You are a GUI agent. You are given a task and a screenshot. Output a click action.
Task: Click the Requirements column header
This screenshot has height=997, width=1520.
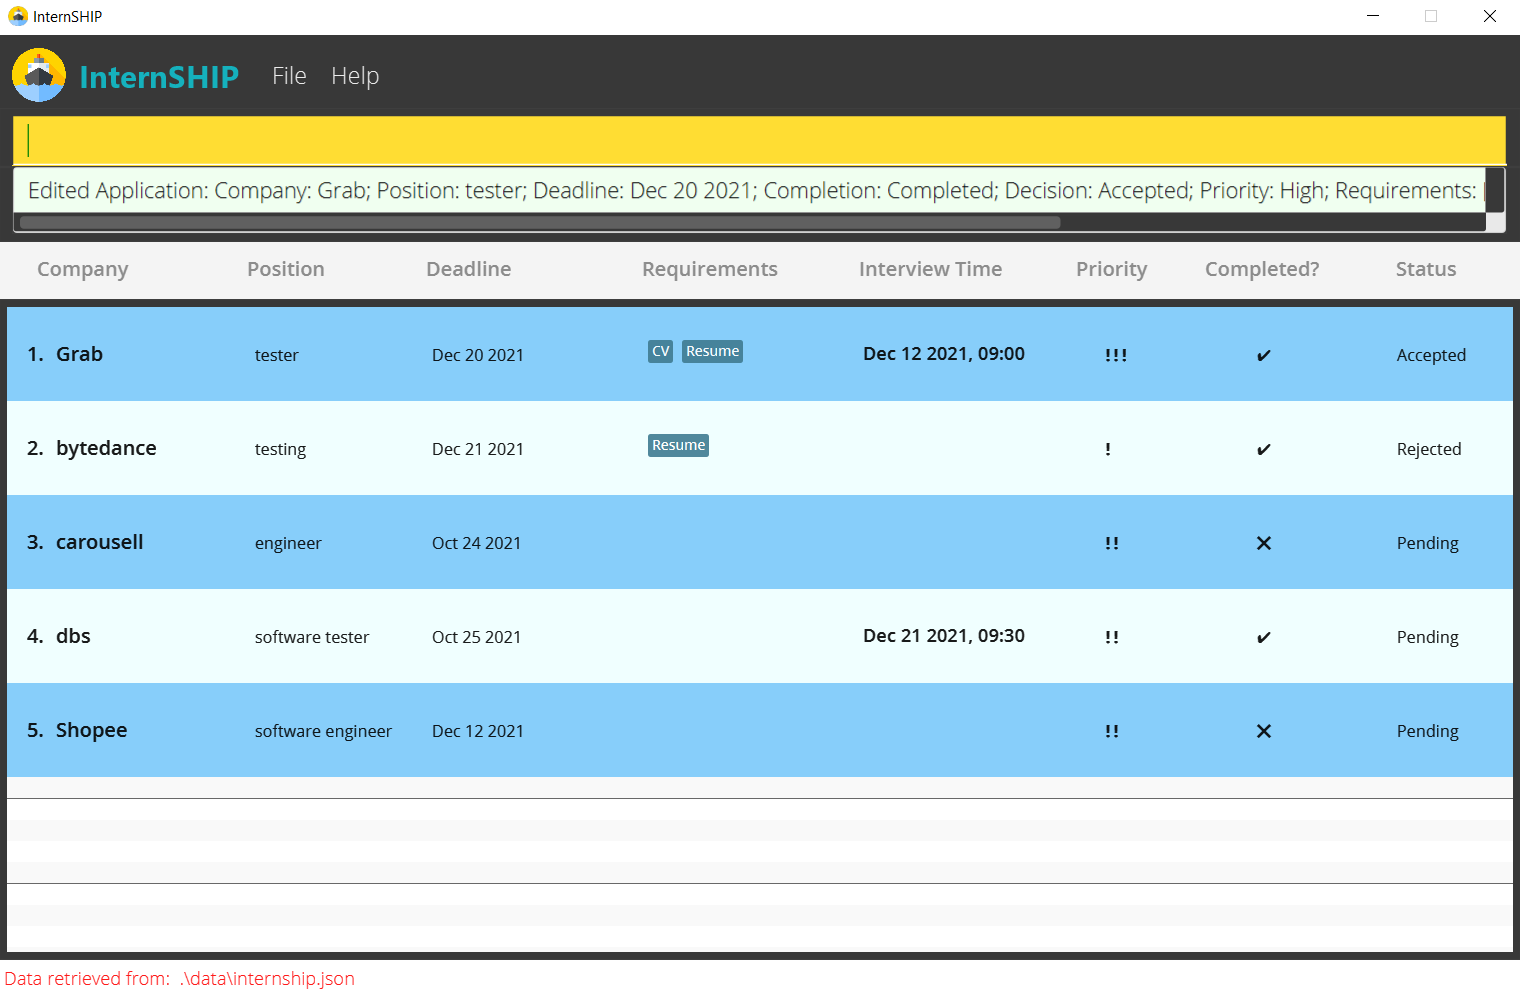[710, 269]
